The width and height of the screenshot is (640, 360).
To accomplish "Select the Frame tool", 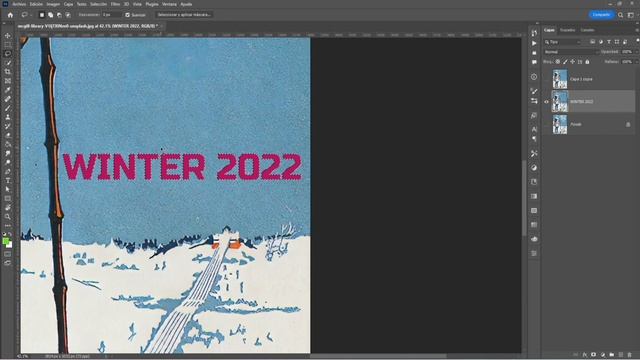I will point(8,81).
